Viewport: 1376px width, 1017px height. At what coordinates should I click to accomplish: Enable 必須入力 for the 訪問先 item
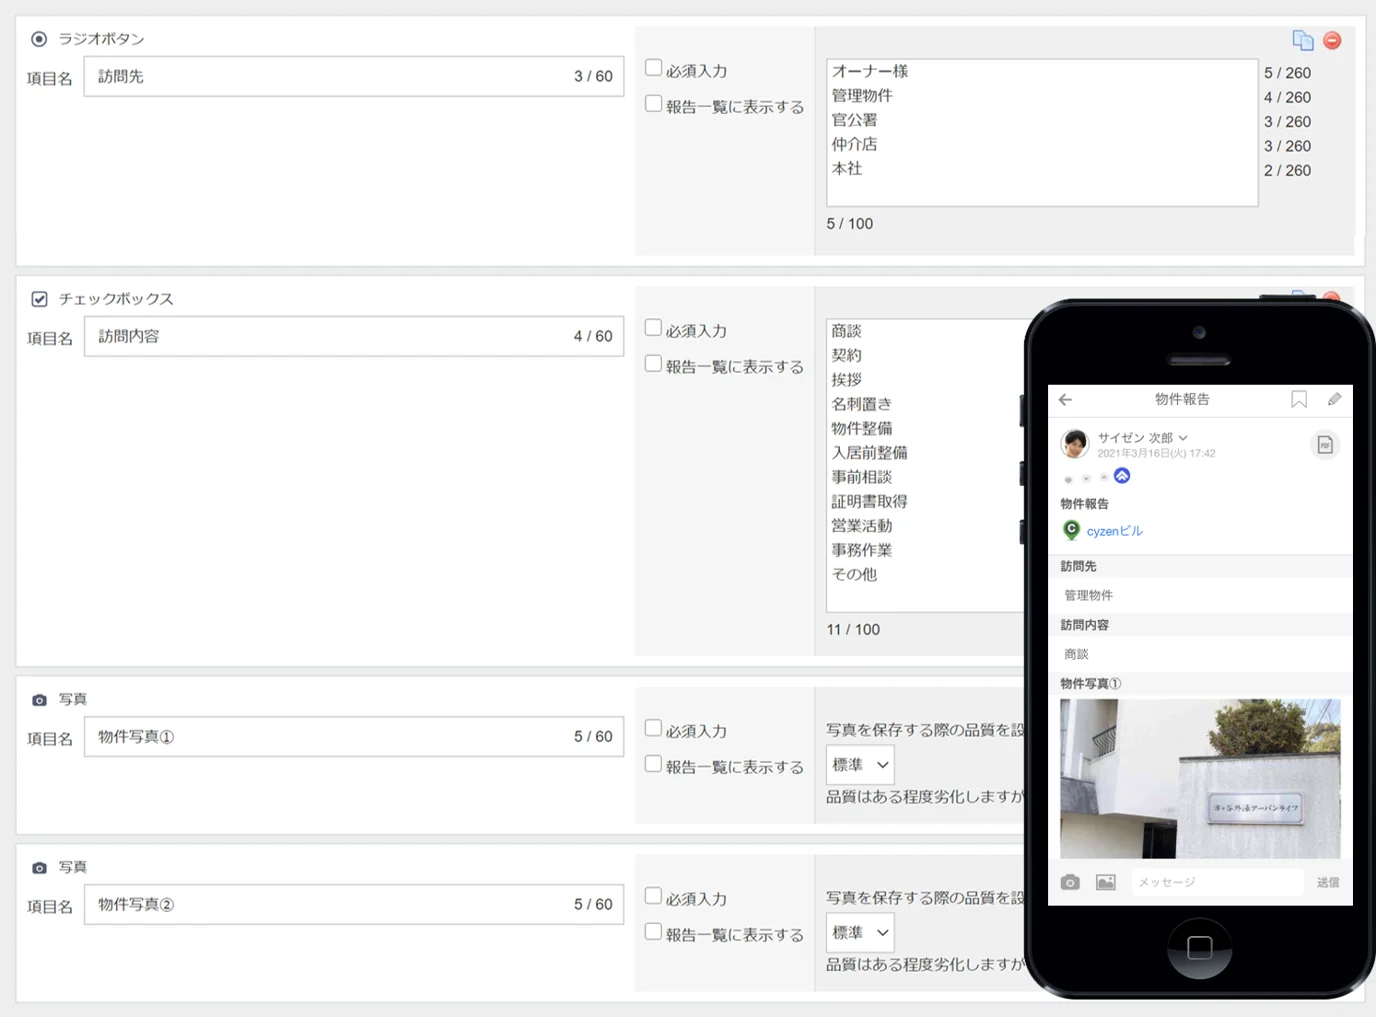pos(653,68)
